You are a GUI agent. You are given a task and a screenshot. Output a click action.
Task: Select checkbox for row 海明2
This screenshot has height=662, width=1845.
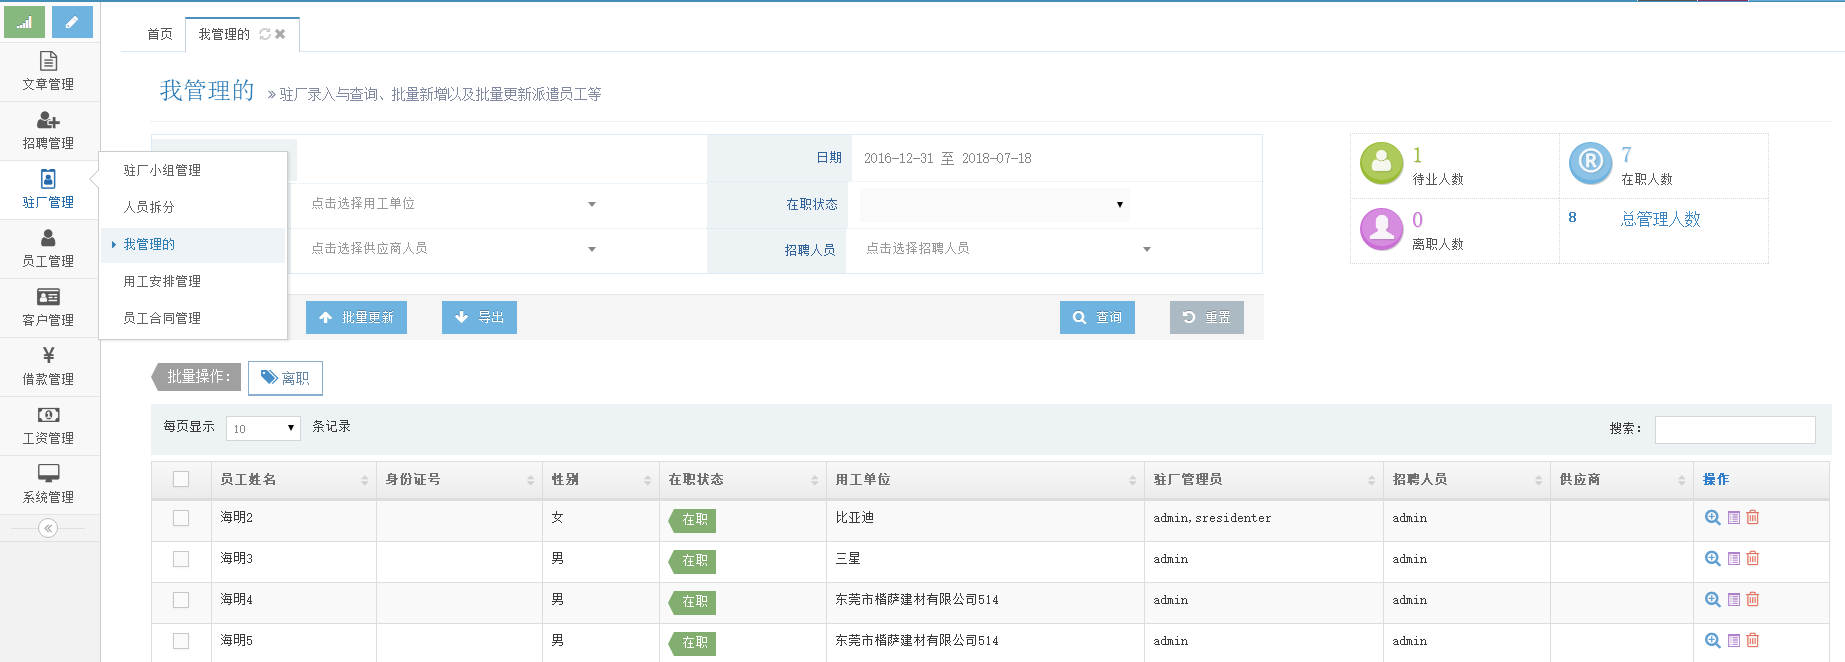181,518
